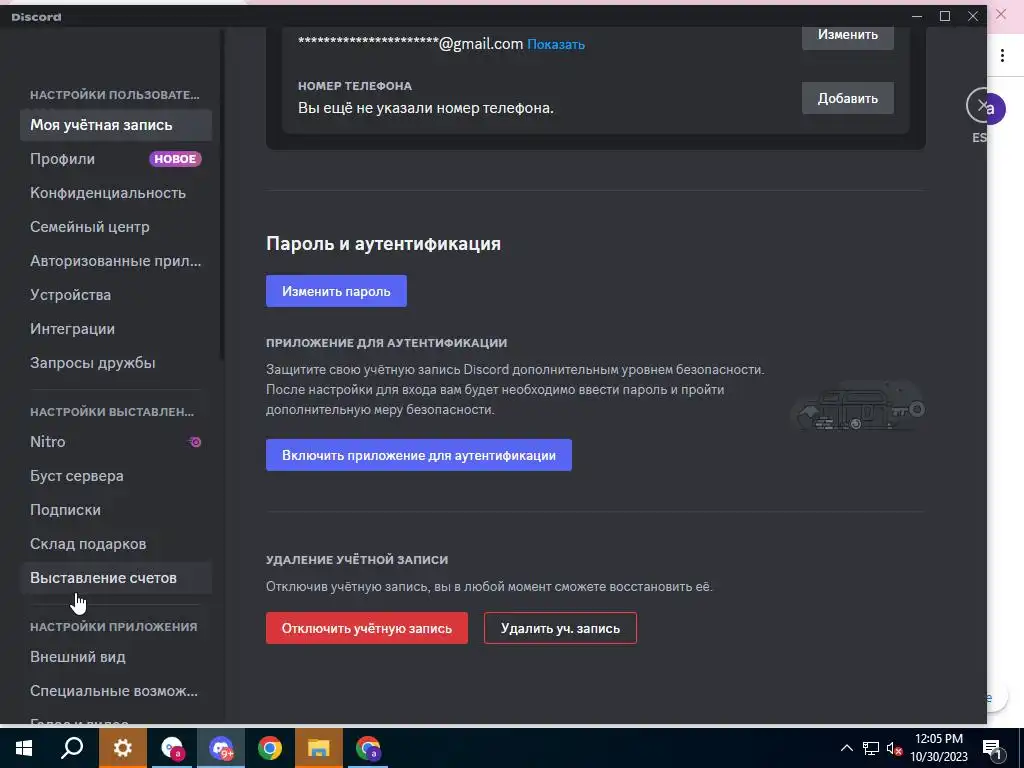Go to Семейный центр

pos(116,227)
